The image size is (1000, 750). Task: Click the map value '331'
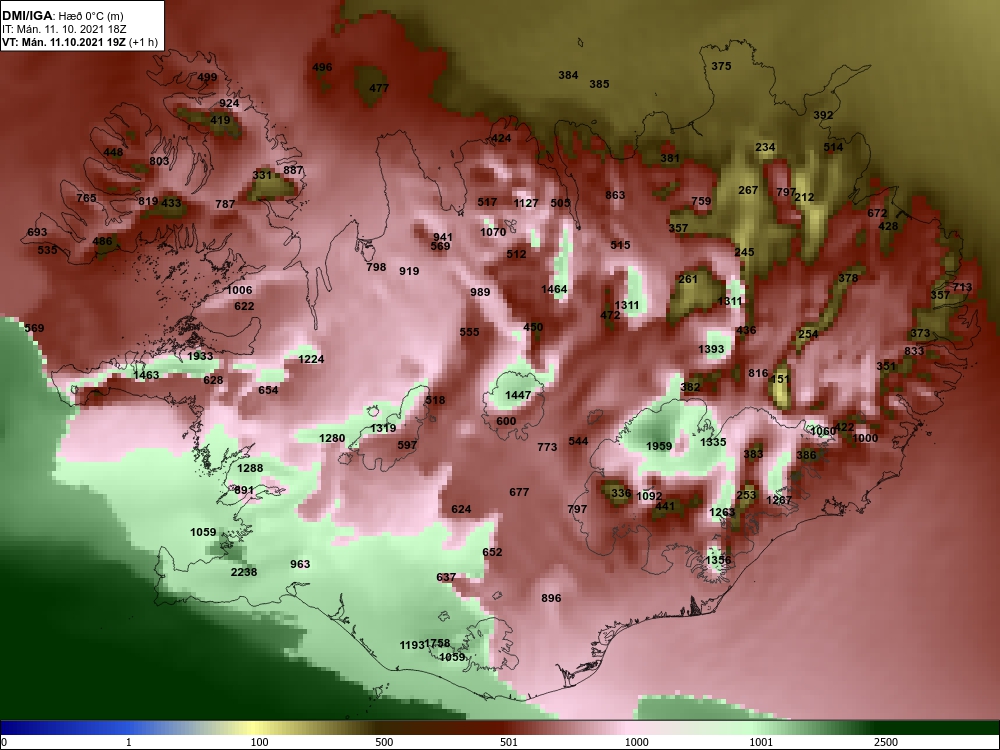coord(262,175)
